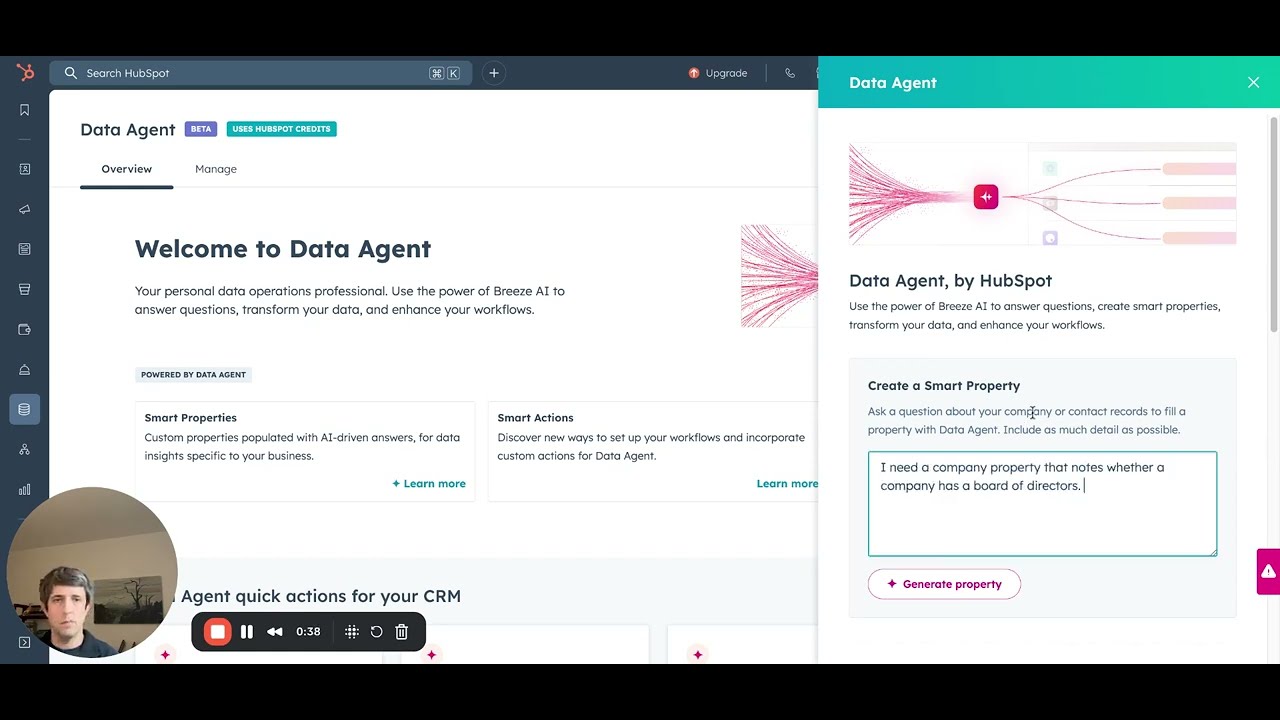This screenshot has width=1280, height=720.
Task: Click the plus quick-create button in top bar
Action: tap(494, 73)
